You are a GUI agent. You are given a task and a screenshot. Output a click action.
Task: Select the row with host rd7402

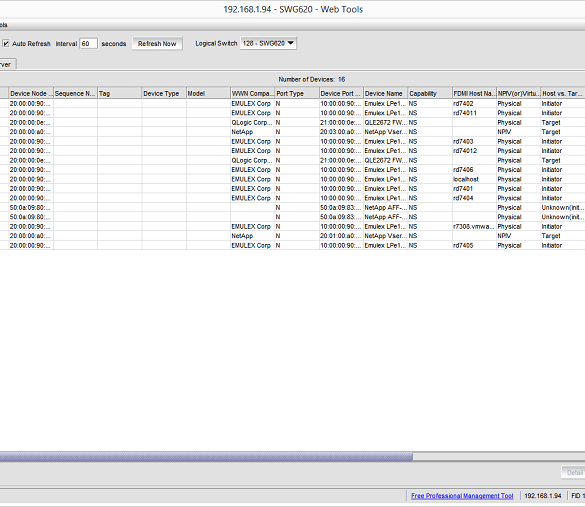(x=292, y=104)
